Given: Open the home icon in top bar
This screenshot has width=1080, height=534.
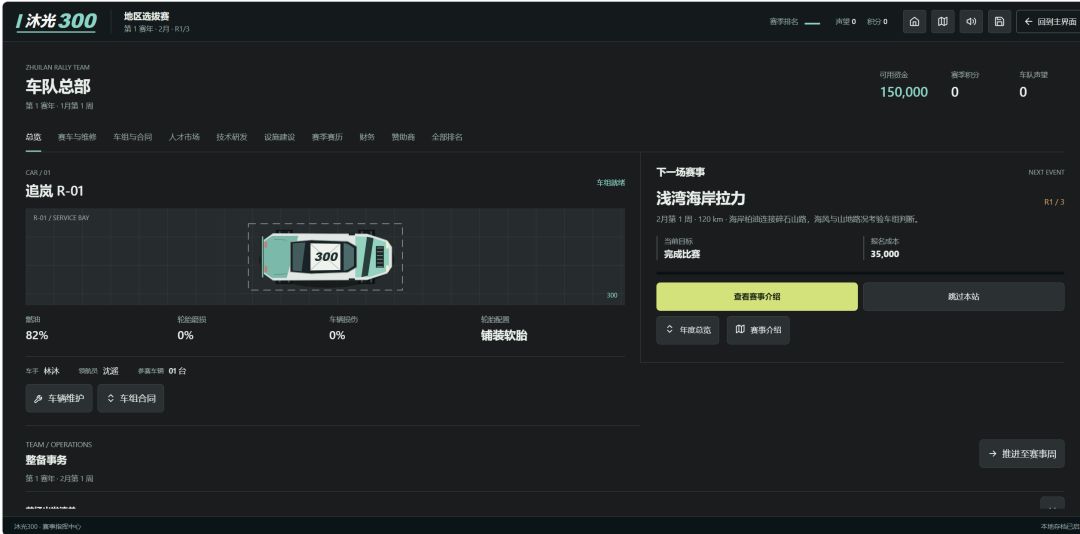Looking at the screenshot, I should (x=914, y=21).
